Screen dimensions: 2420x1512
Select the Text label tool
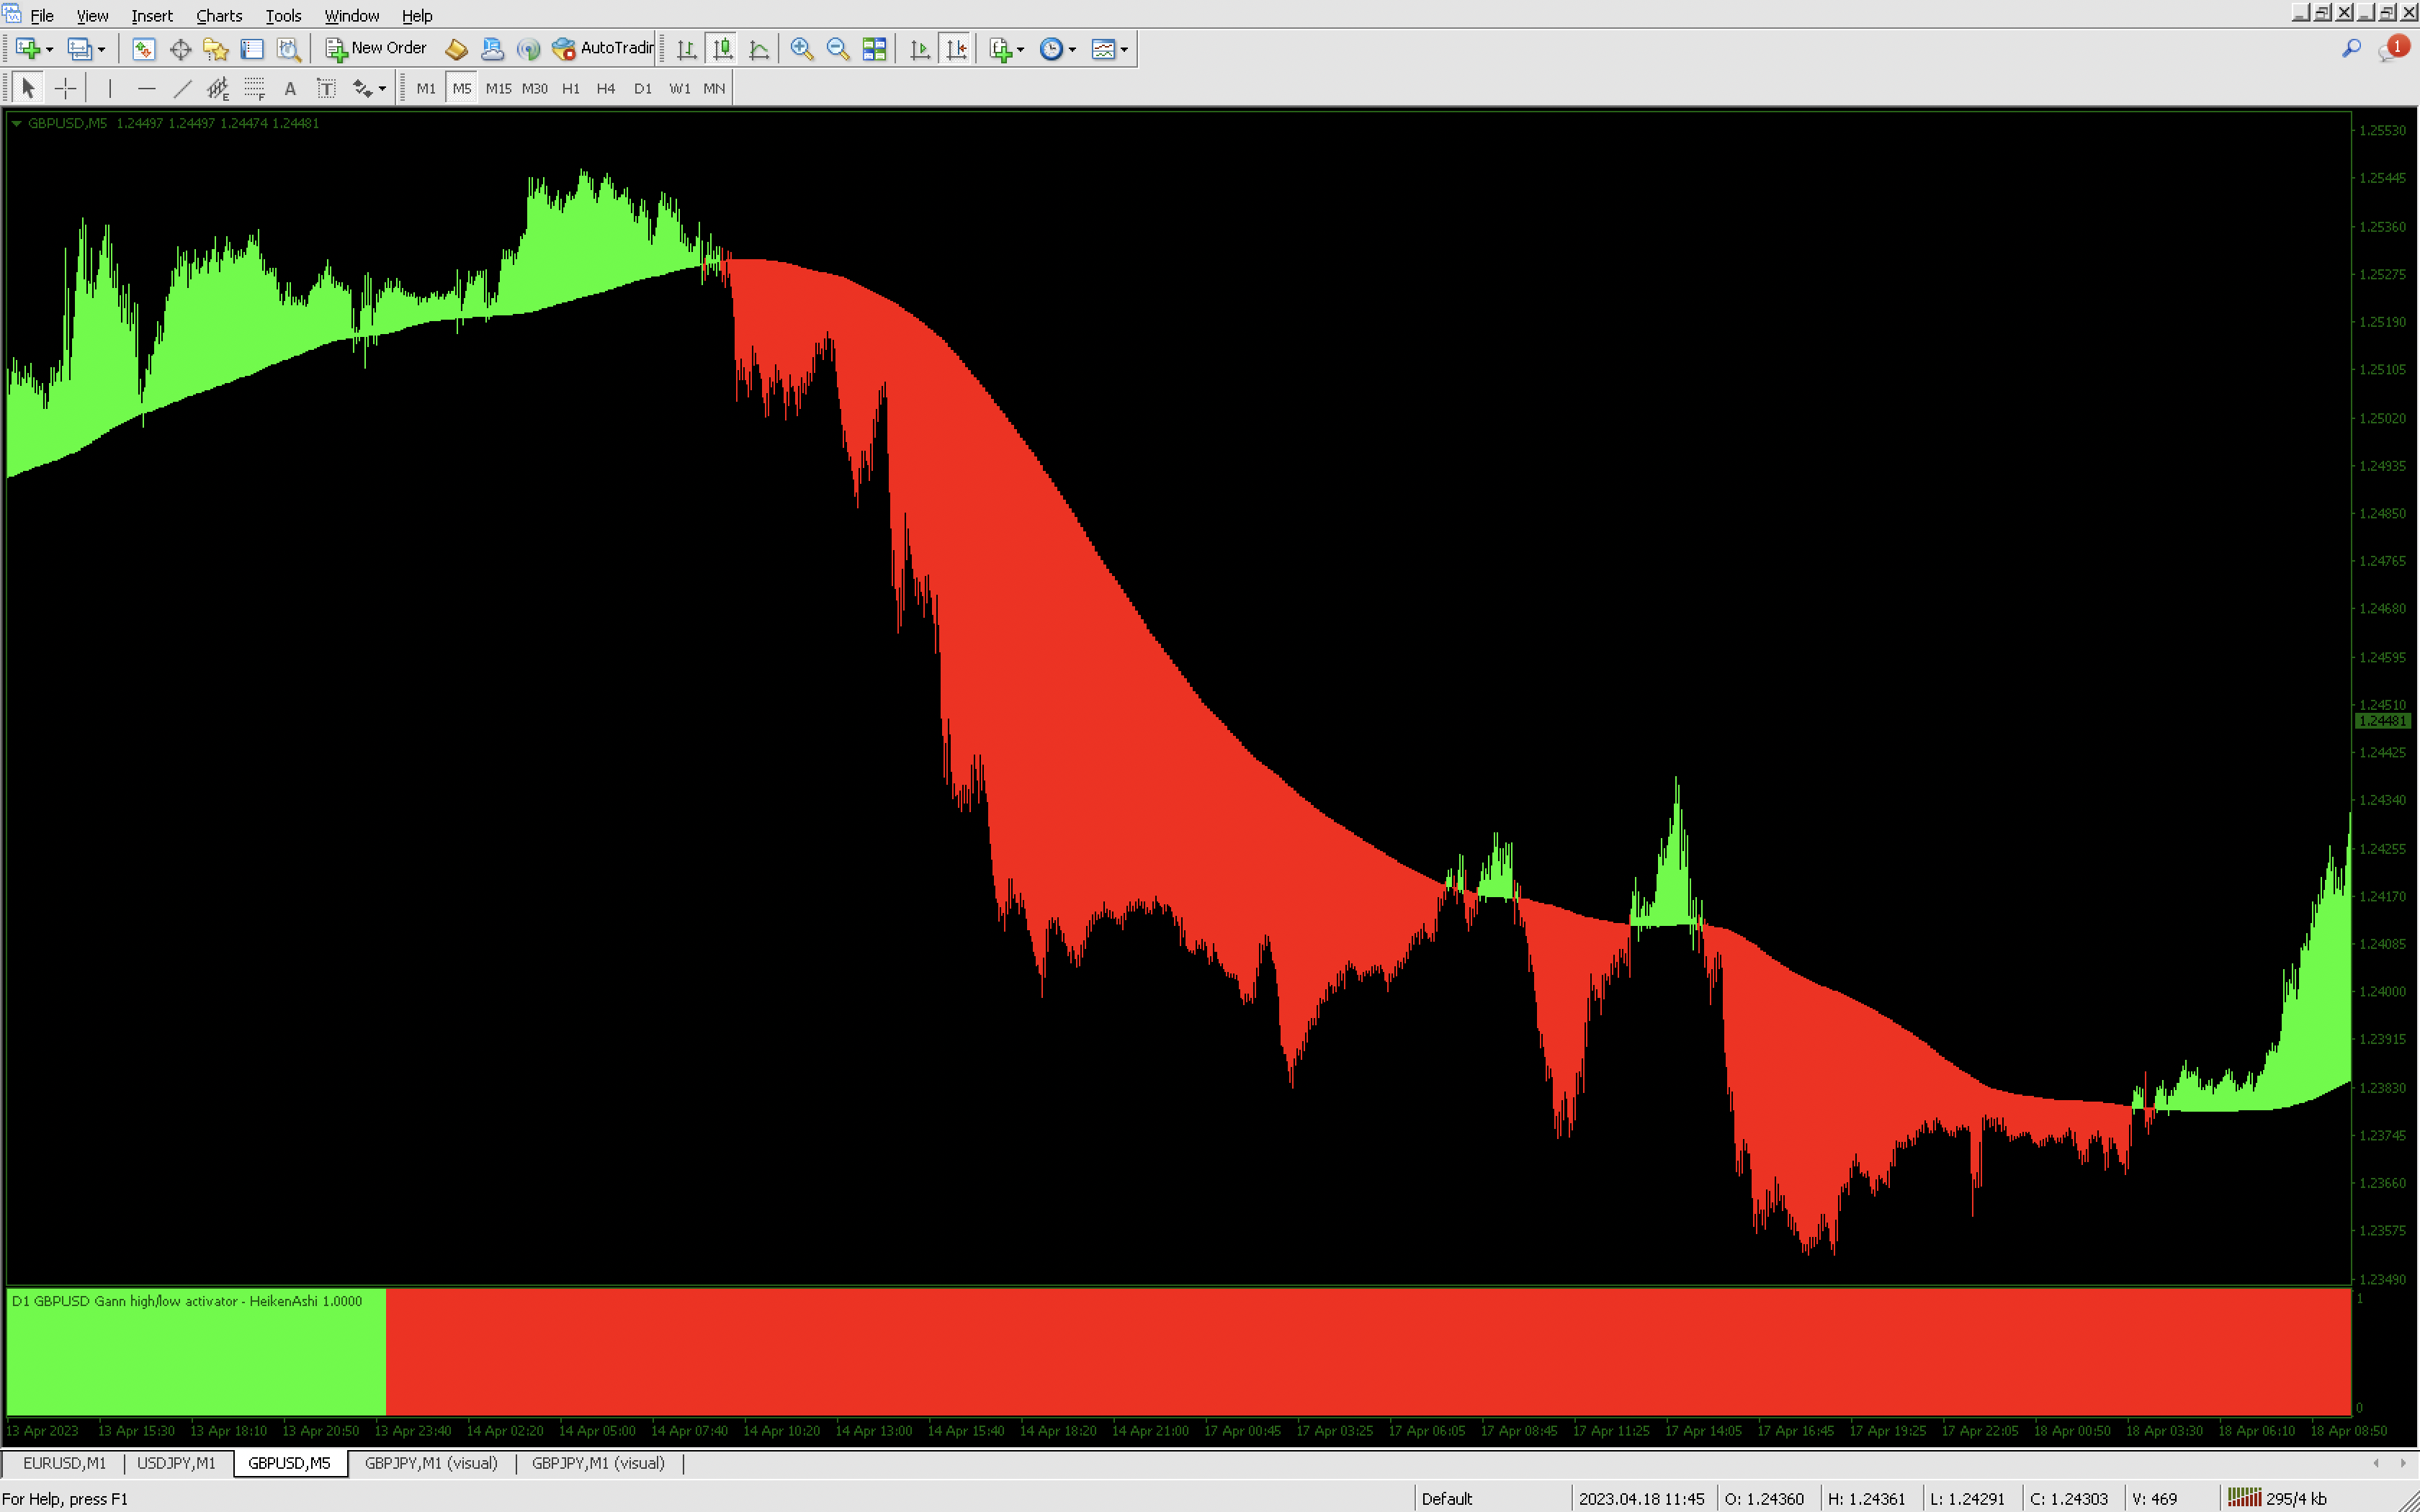tap(326, 89)
